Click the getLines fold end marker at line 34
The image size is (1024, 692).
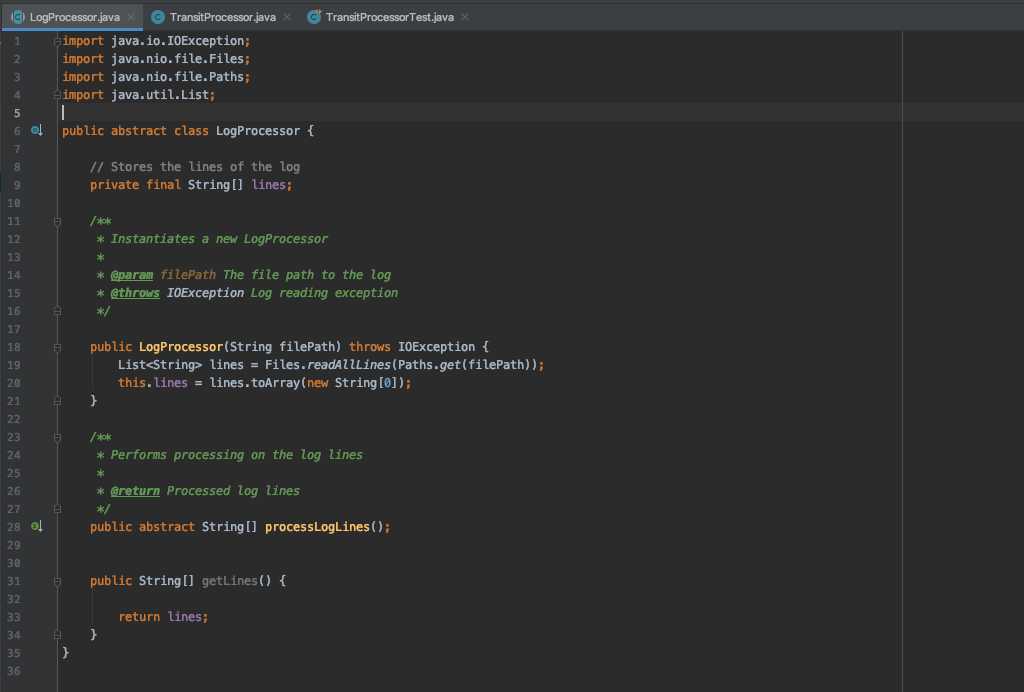pos(57,635)
